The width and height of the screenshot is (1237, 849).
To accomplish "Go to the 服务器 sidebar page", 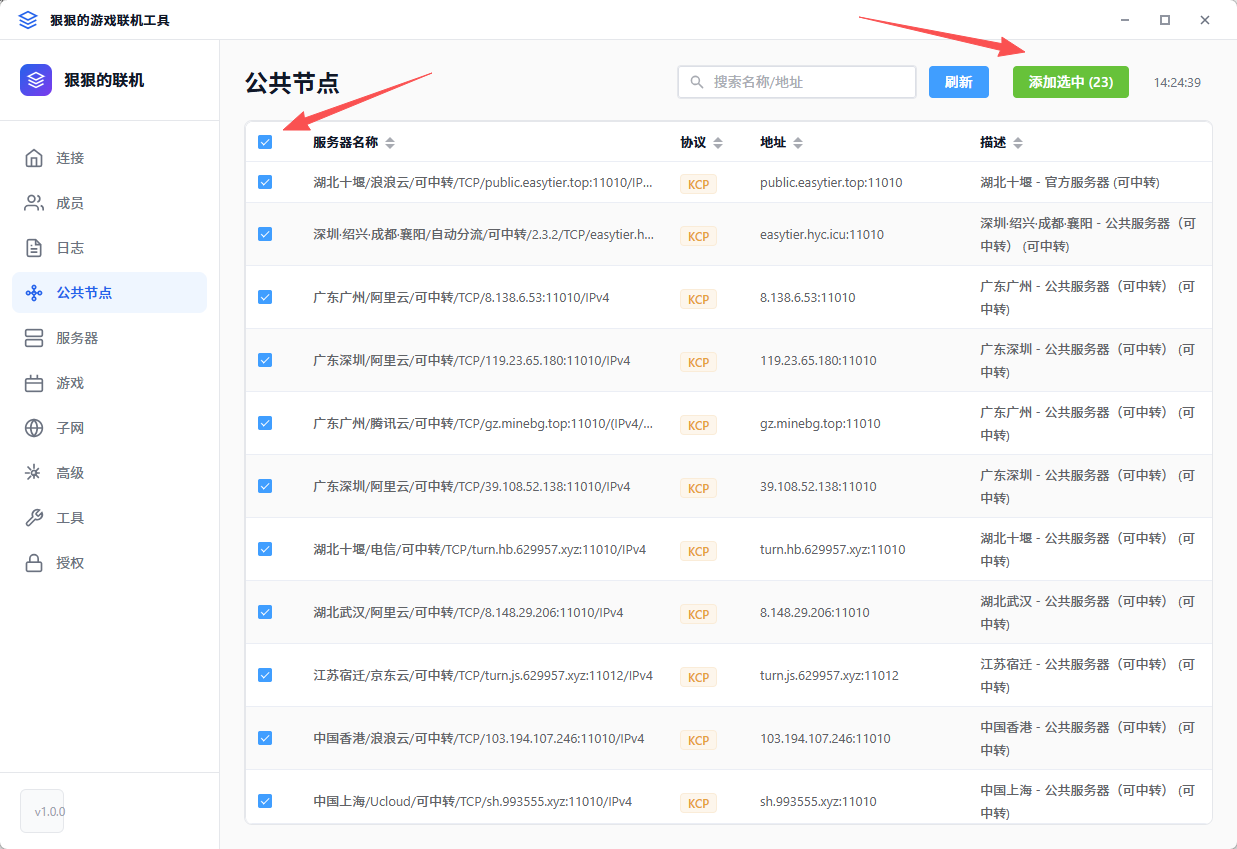I will (x=110, y=338).
